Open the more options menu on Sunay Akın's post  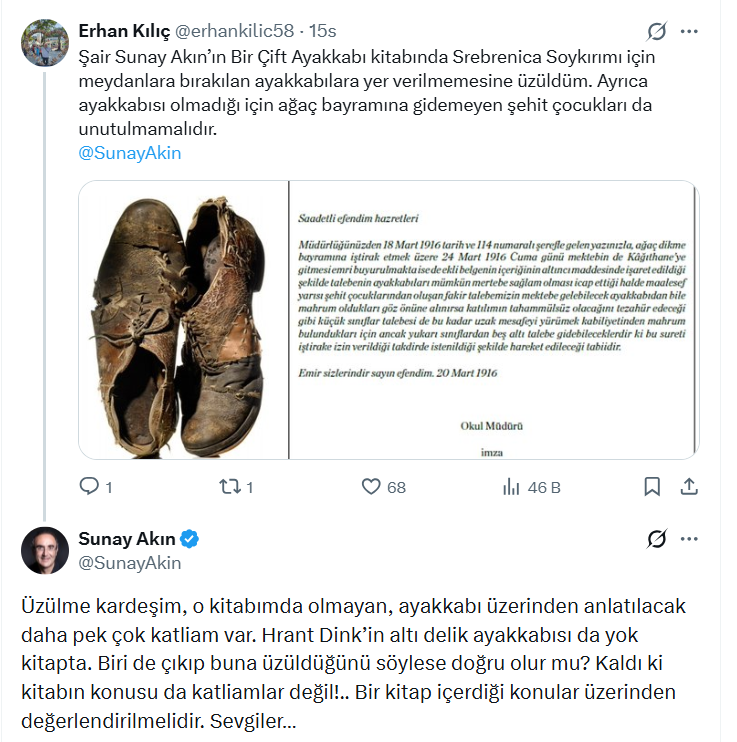[689, 539]
